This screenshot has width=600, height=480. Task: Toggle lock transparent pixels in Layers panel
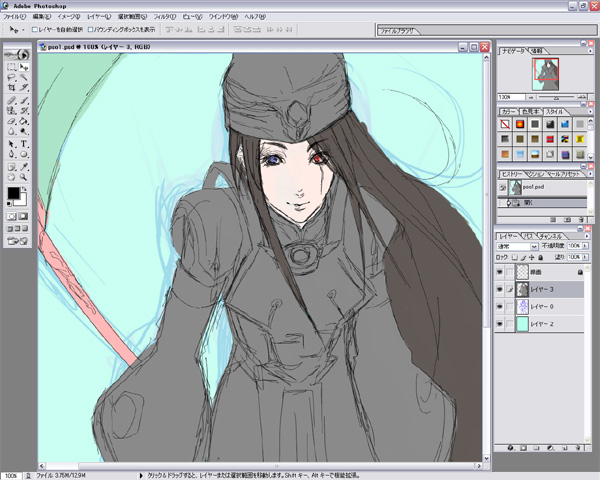(x=515, y=258)
